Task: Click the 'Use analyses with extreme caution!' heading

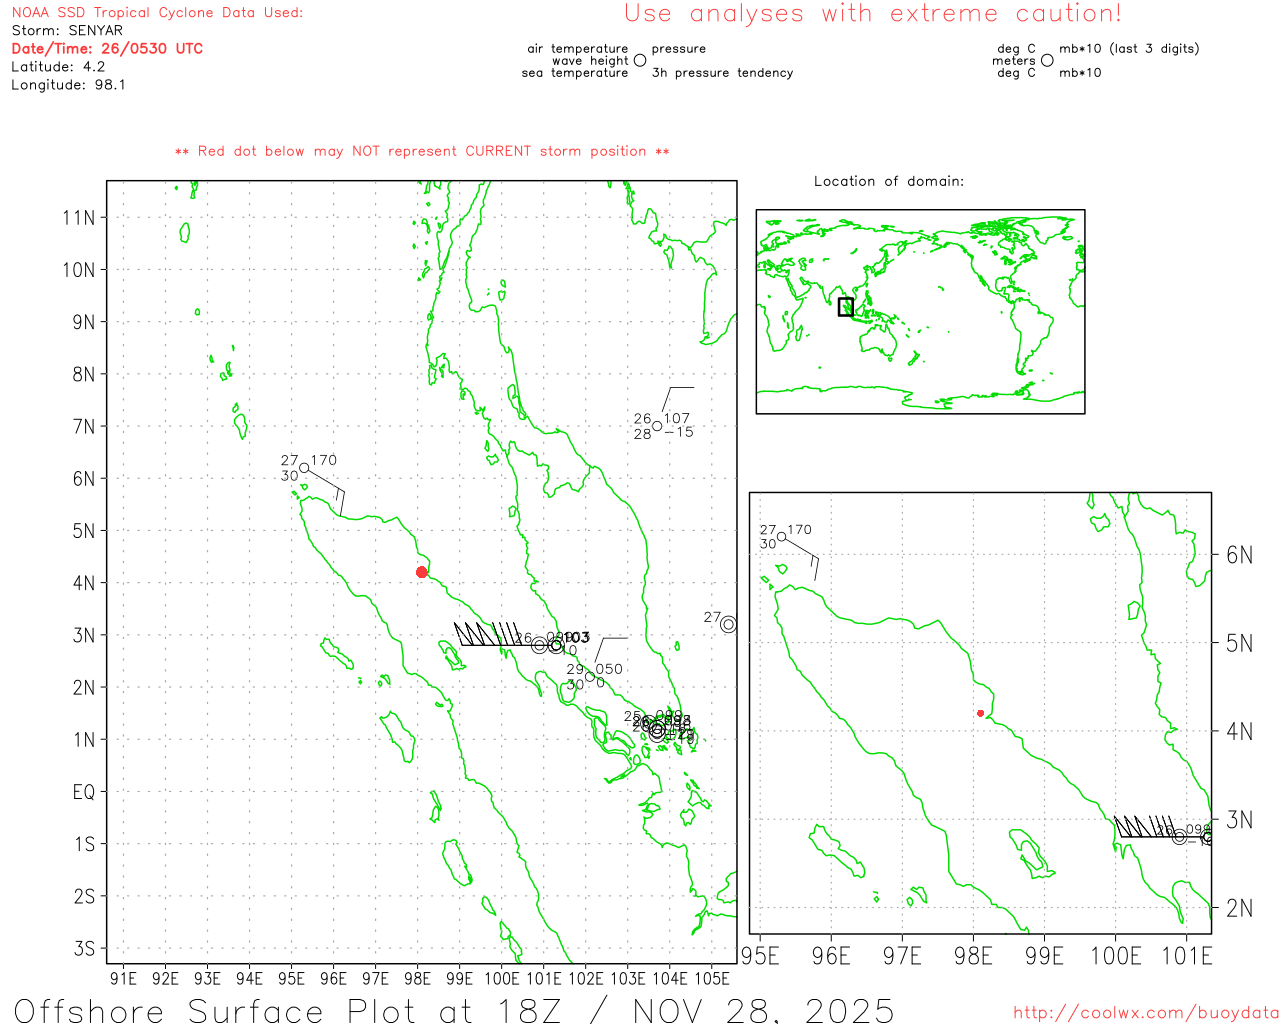Action: 872,14
